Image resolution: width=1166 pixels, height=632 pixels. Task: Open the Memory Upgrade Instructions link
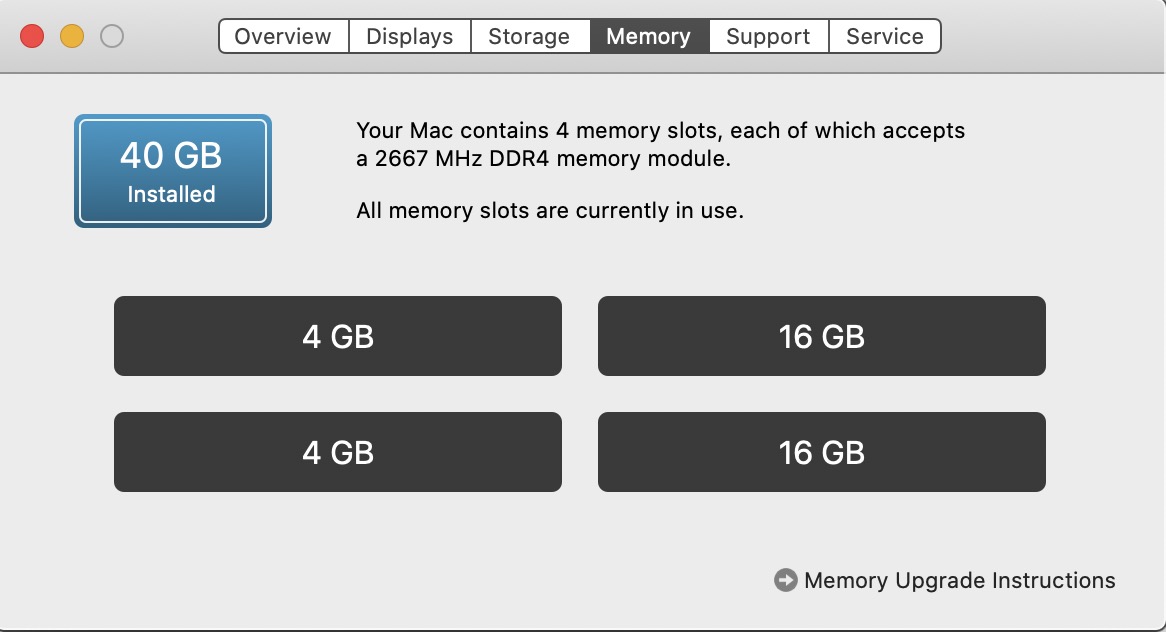point(959,580)
